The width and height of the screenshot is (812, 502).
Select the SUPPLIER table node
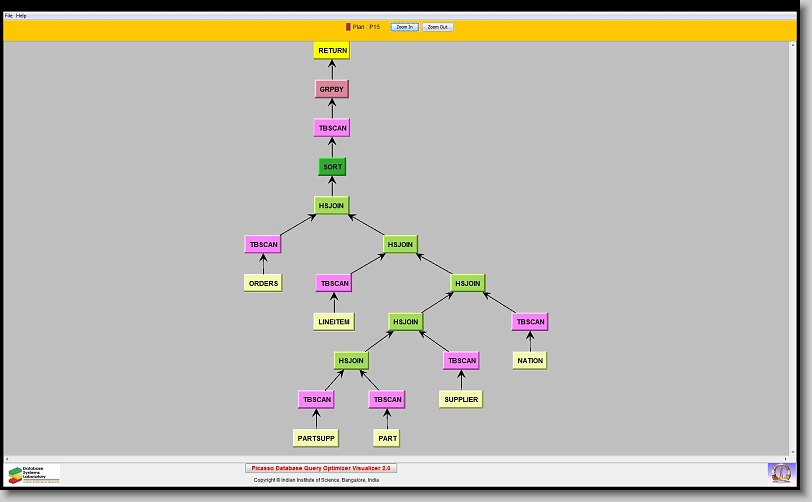coord(460,399)
